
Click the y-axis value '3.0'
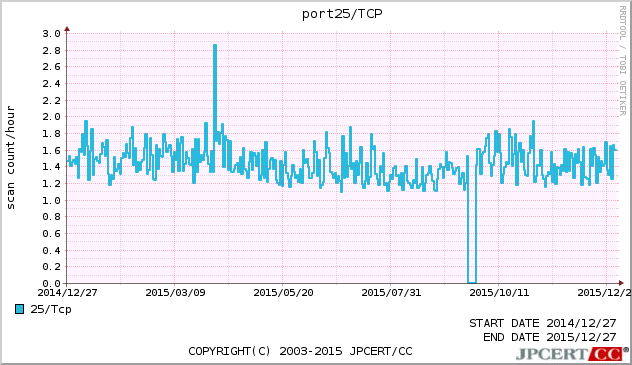(x=51, y=33)
